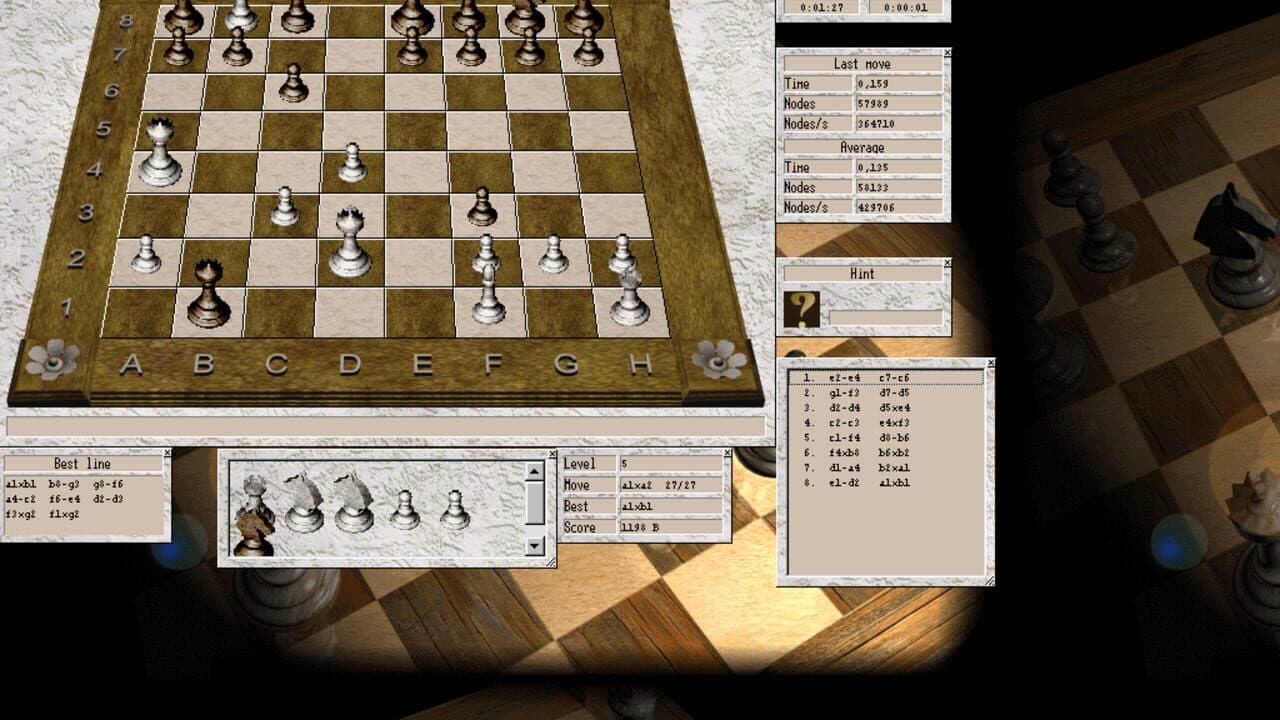Click the down arrow on the captured pieces scrollbar
Image resolution: width=1280 pixels, height=720 pixels.
(535, 544)
